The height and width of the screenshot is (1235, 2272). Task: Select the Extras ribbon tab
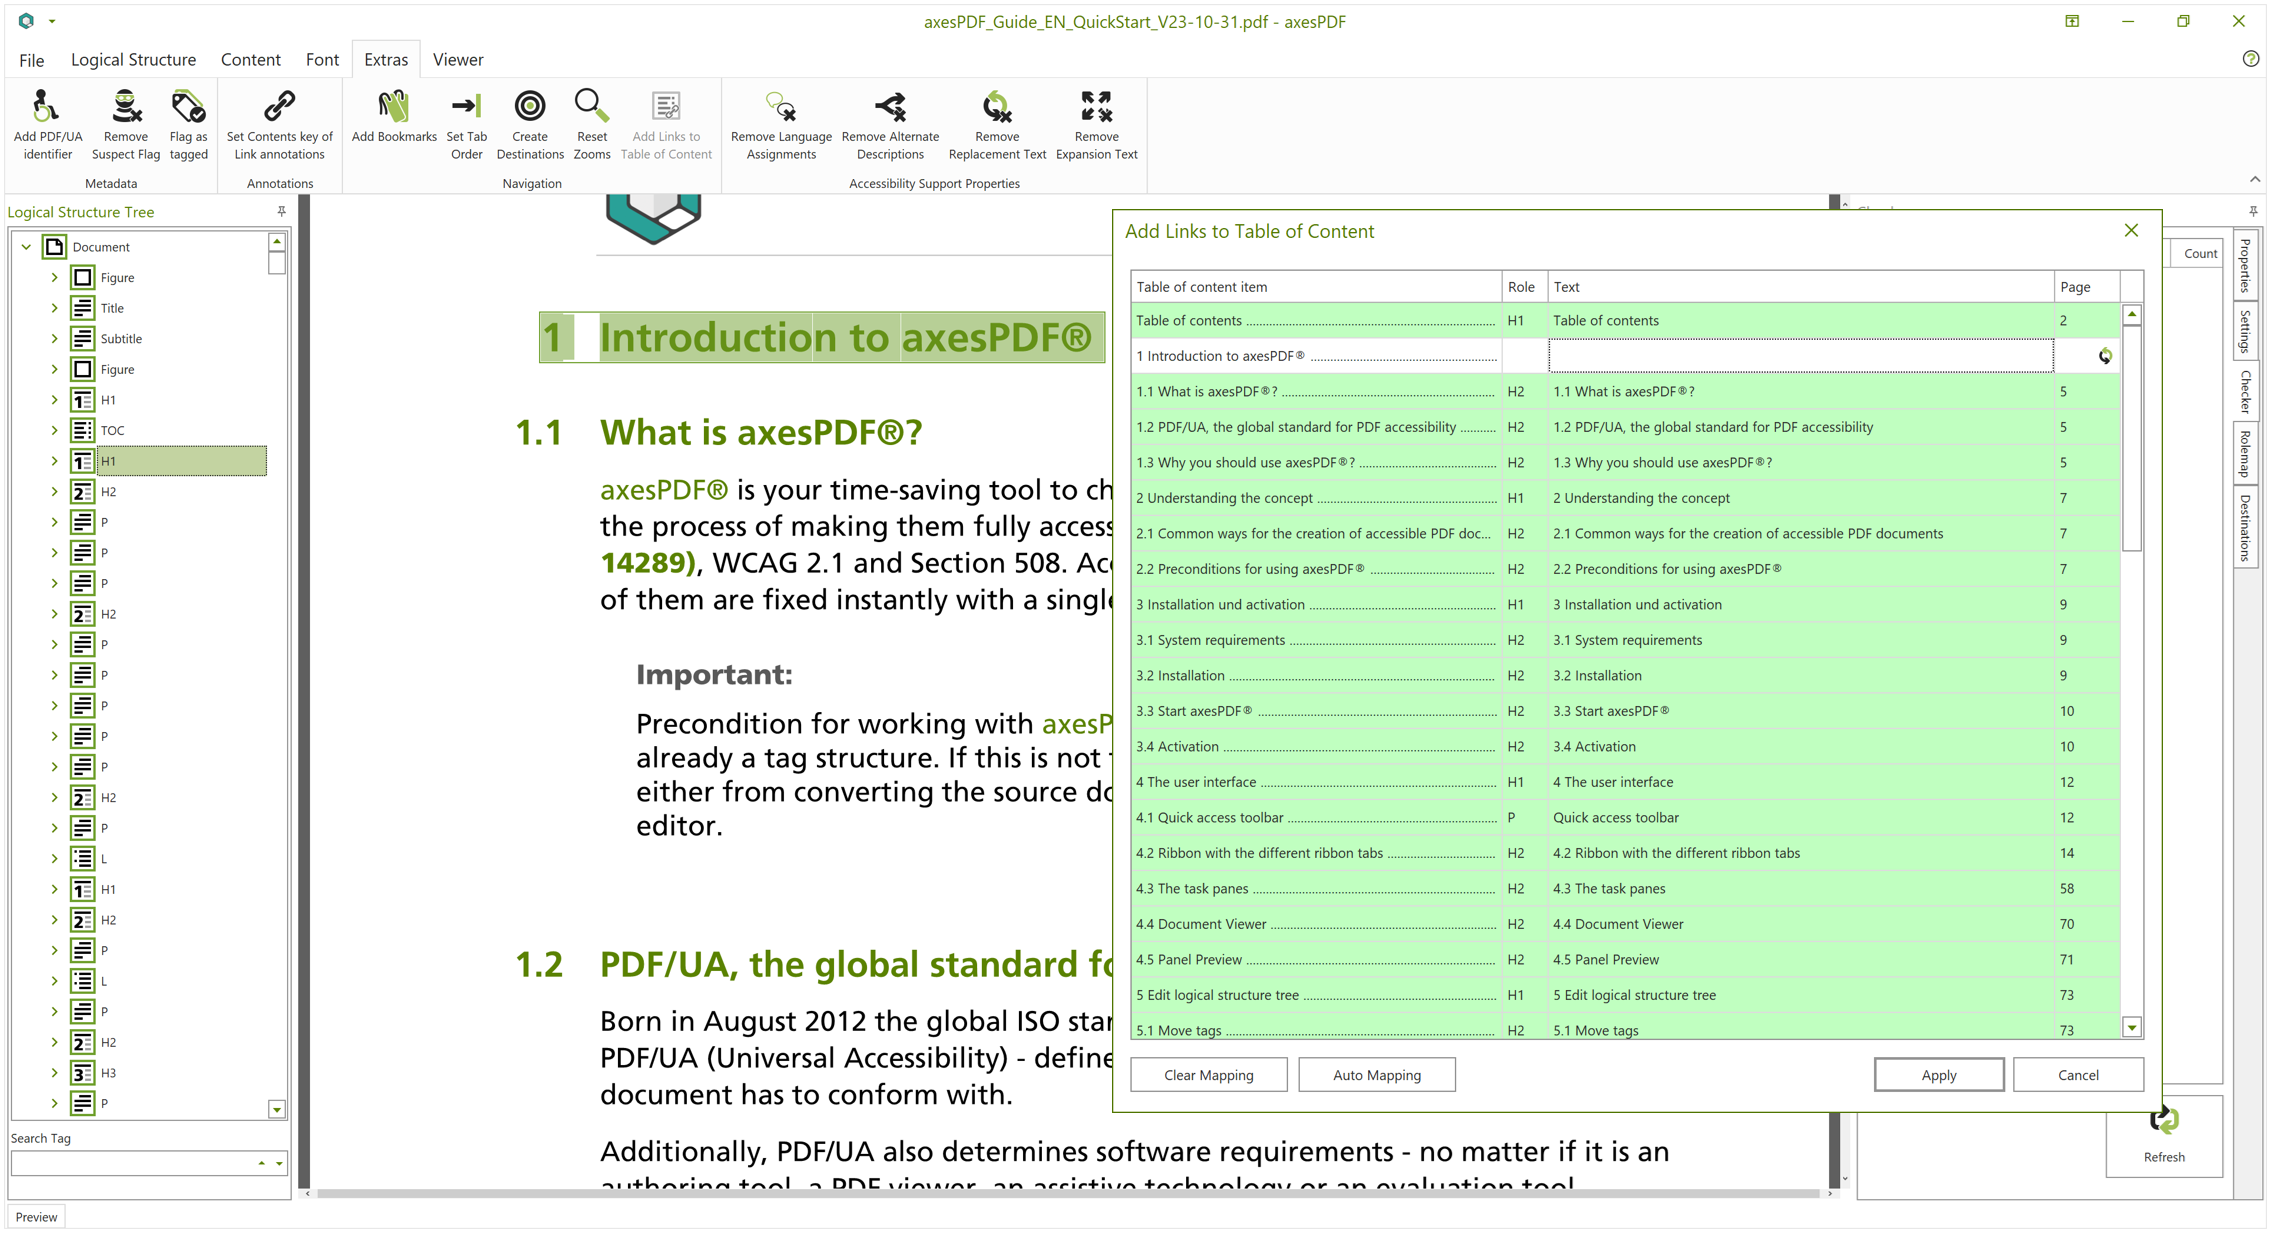pyautogui.click(x=386, y=60)
